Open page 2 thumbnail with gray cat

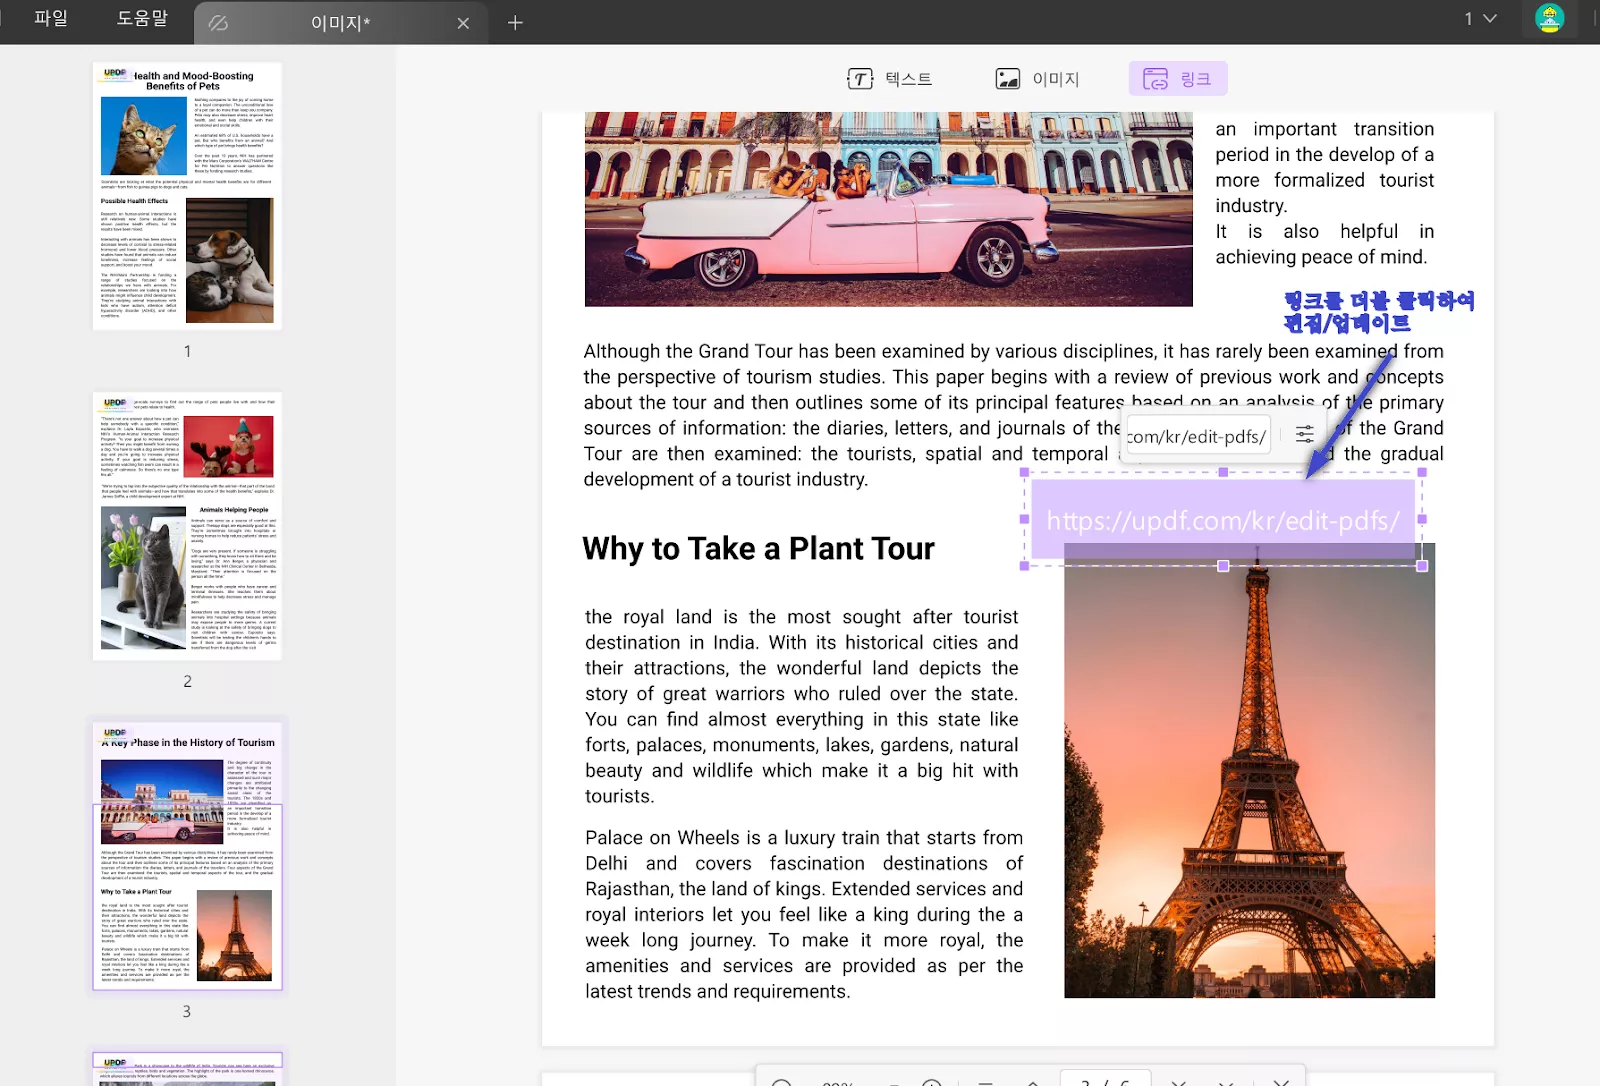click(187, 526)
